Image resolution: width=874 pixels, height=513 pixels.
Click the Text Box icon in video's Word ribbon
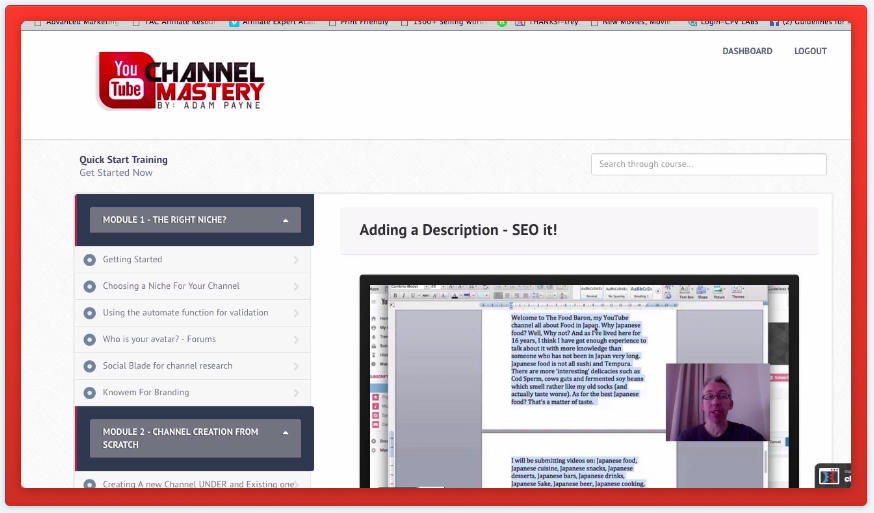686,292
